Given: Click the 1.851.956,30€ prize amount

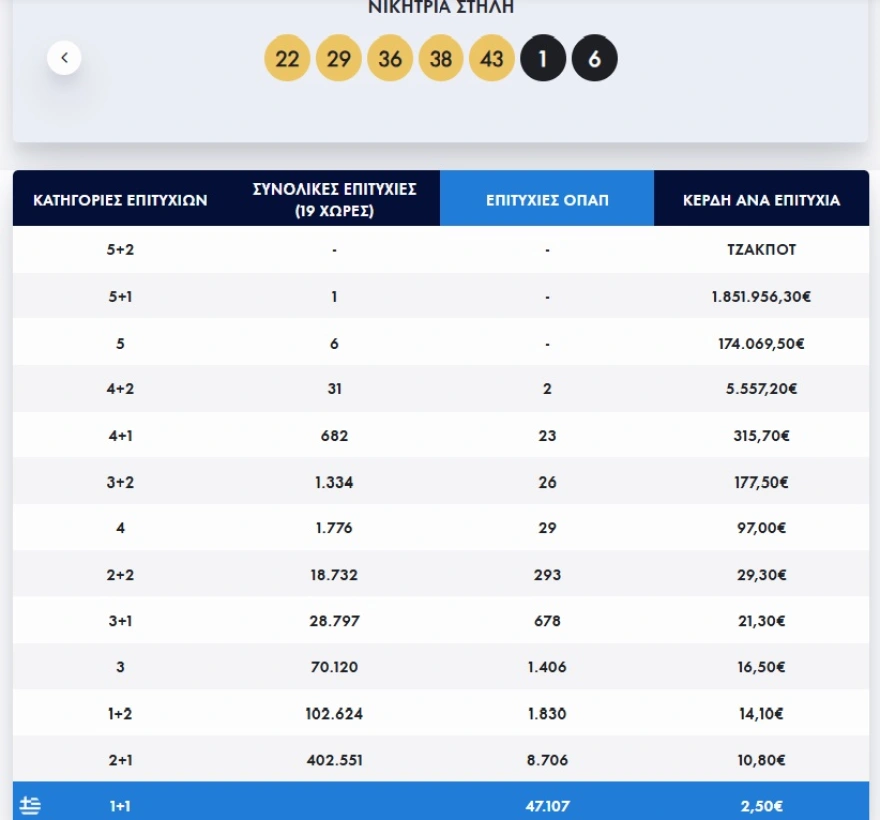Looking at the screenshot, I should [761, 297].
